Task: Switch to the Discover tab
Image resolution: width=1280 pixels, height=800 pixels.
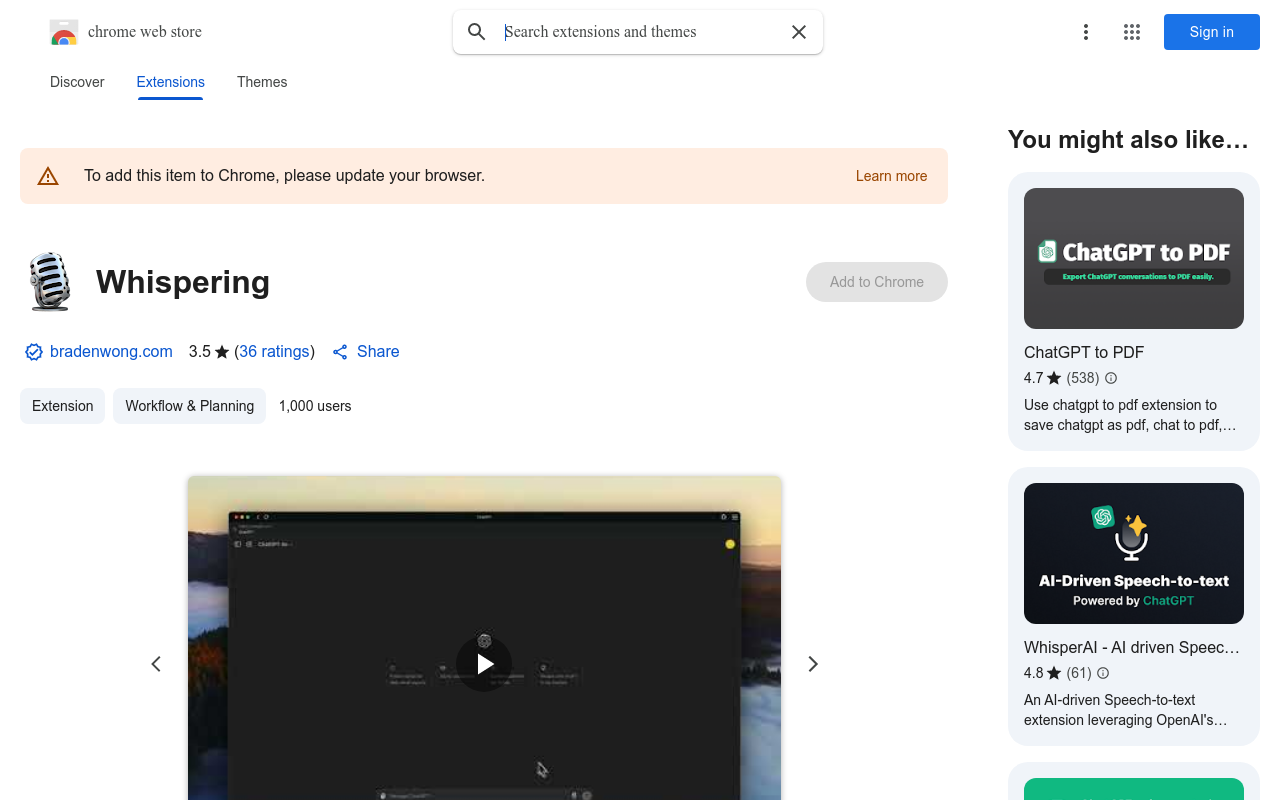Action: coord(77,82)
